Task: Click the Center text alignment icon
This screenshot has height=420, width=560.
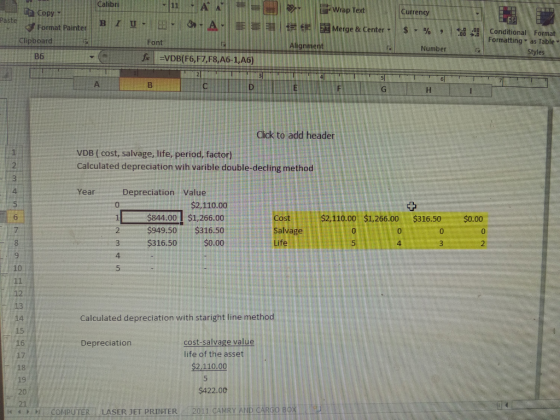Action: coord(255,26)
